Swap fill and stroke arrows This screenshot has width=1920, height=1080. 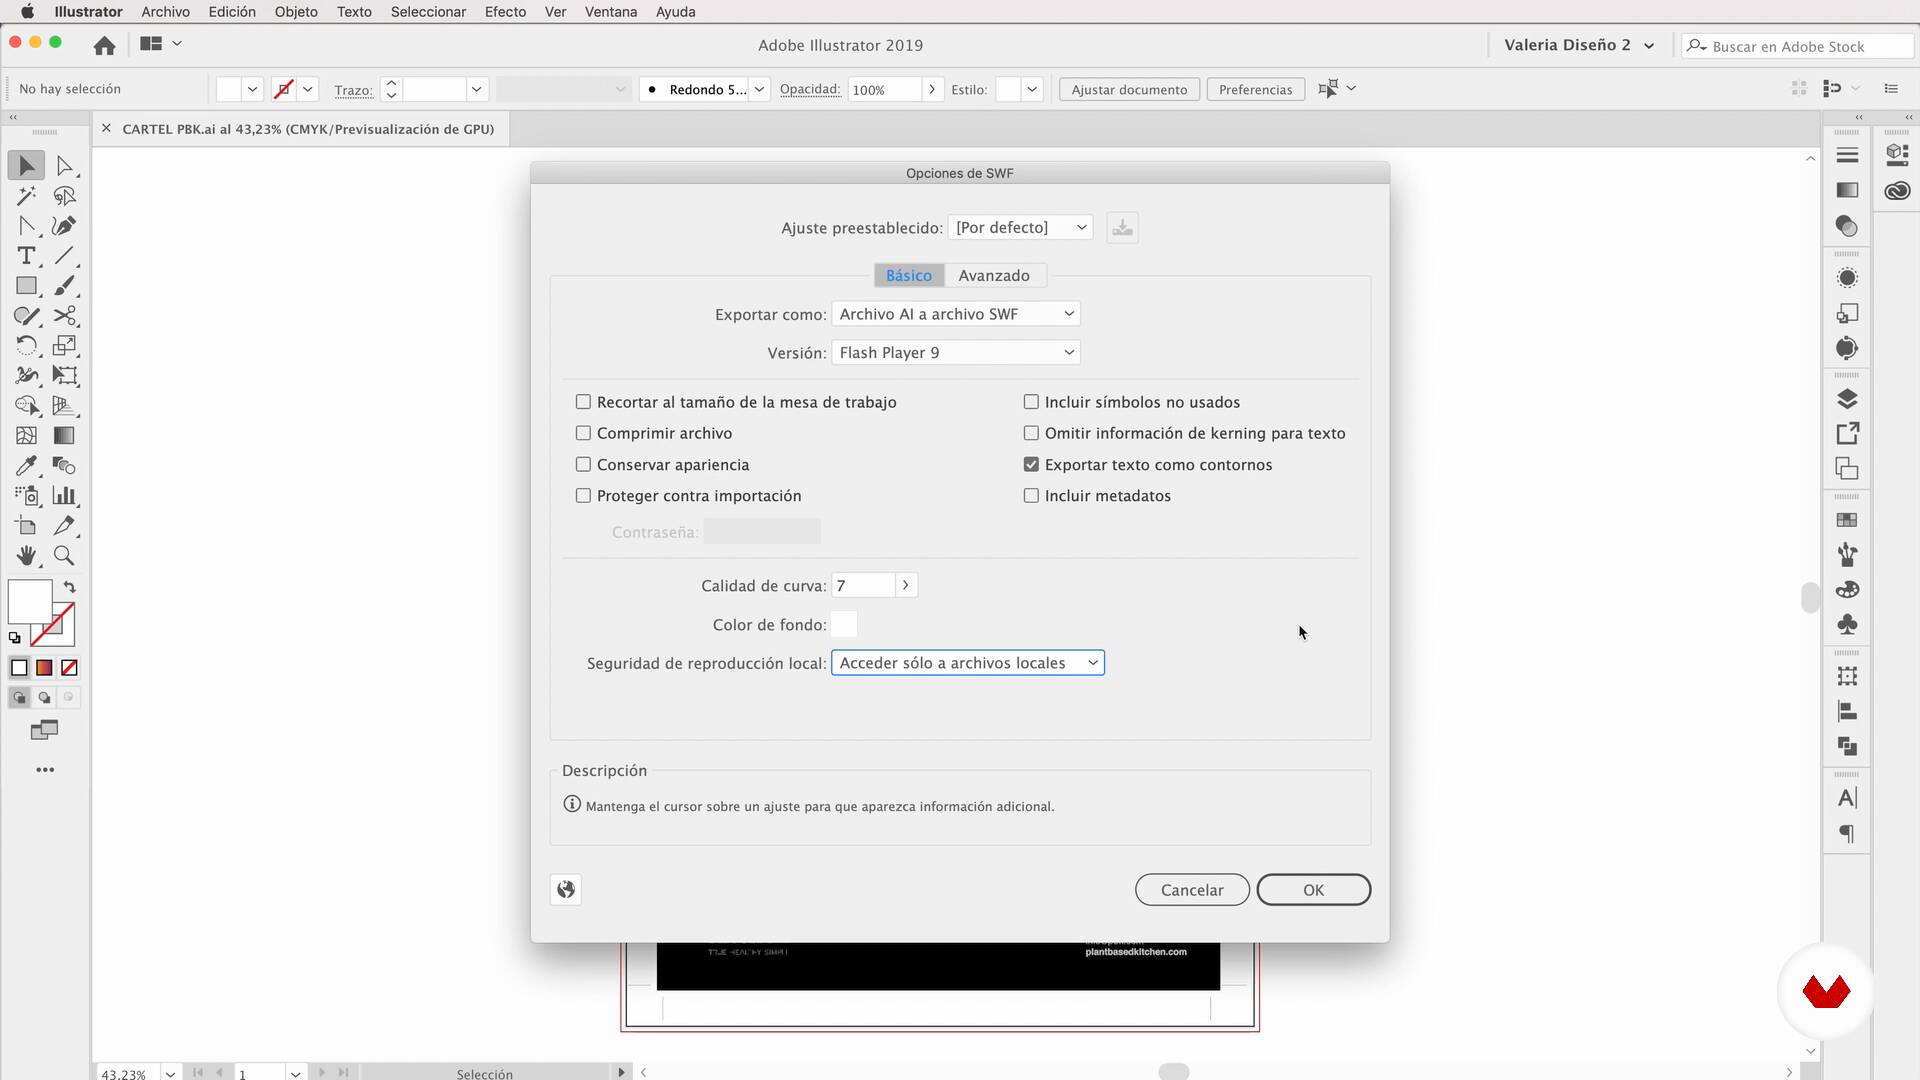point(69,587)
